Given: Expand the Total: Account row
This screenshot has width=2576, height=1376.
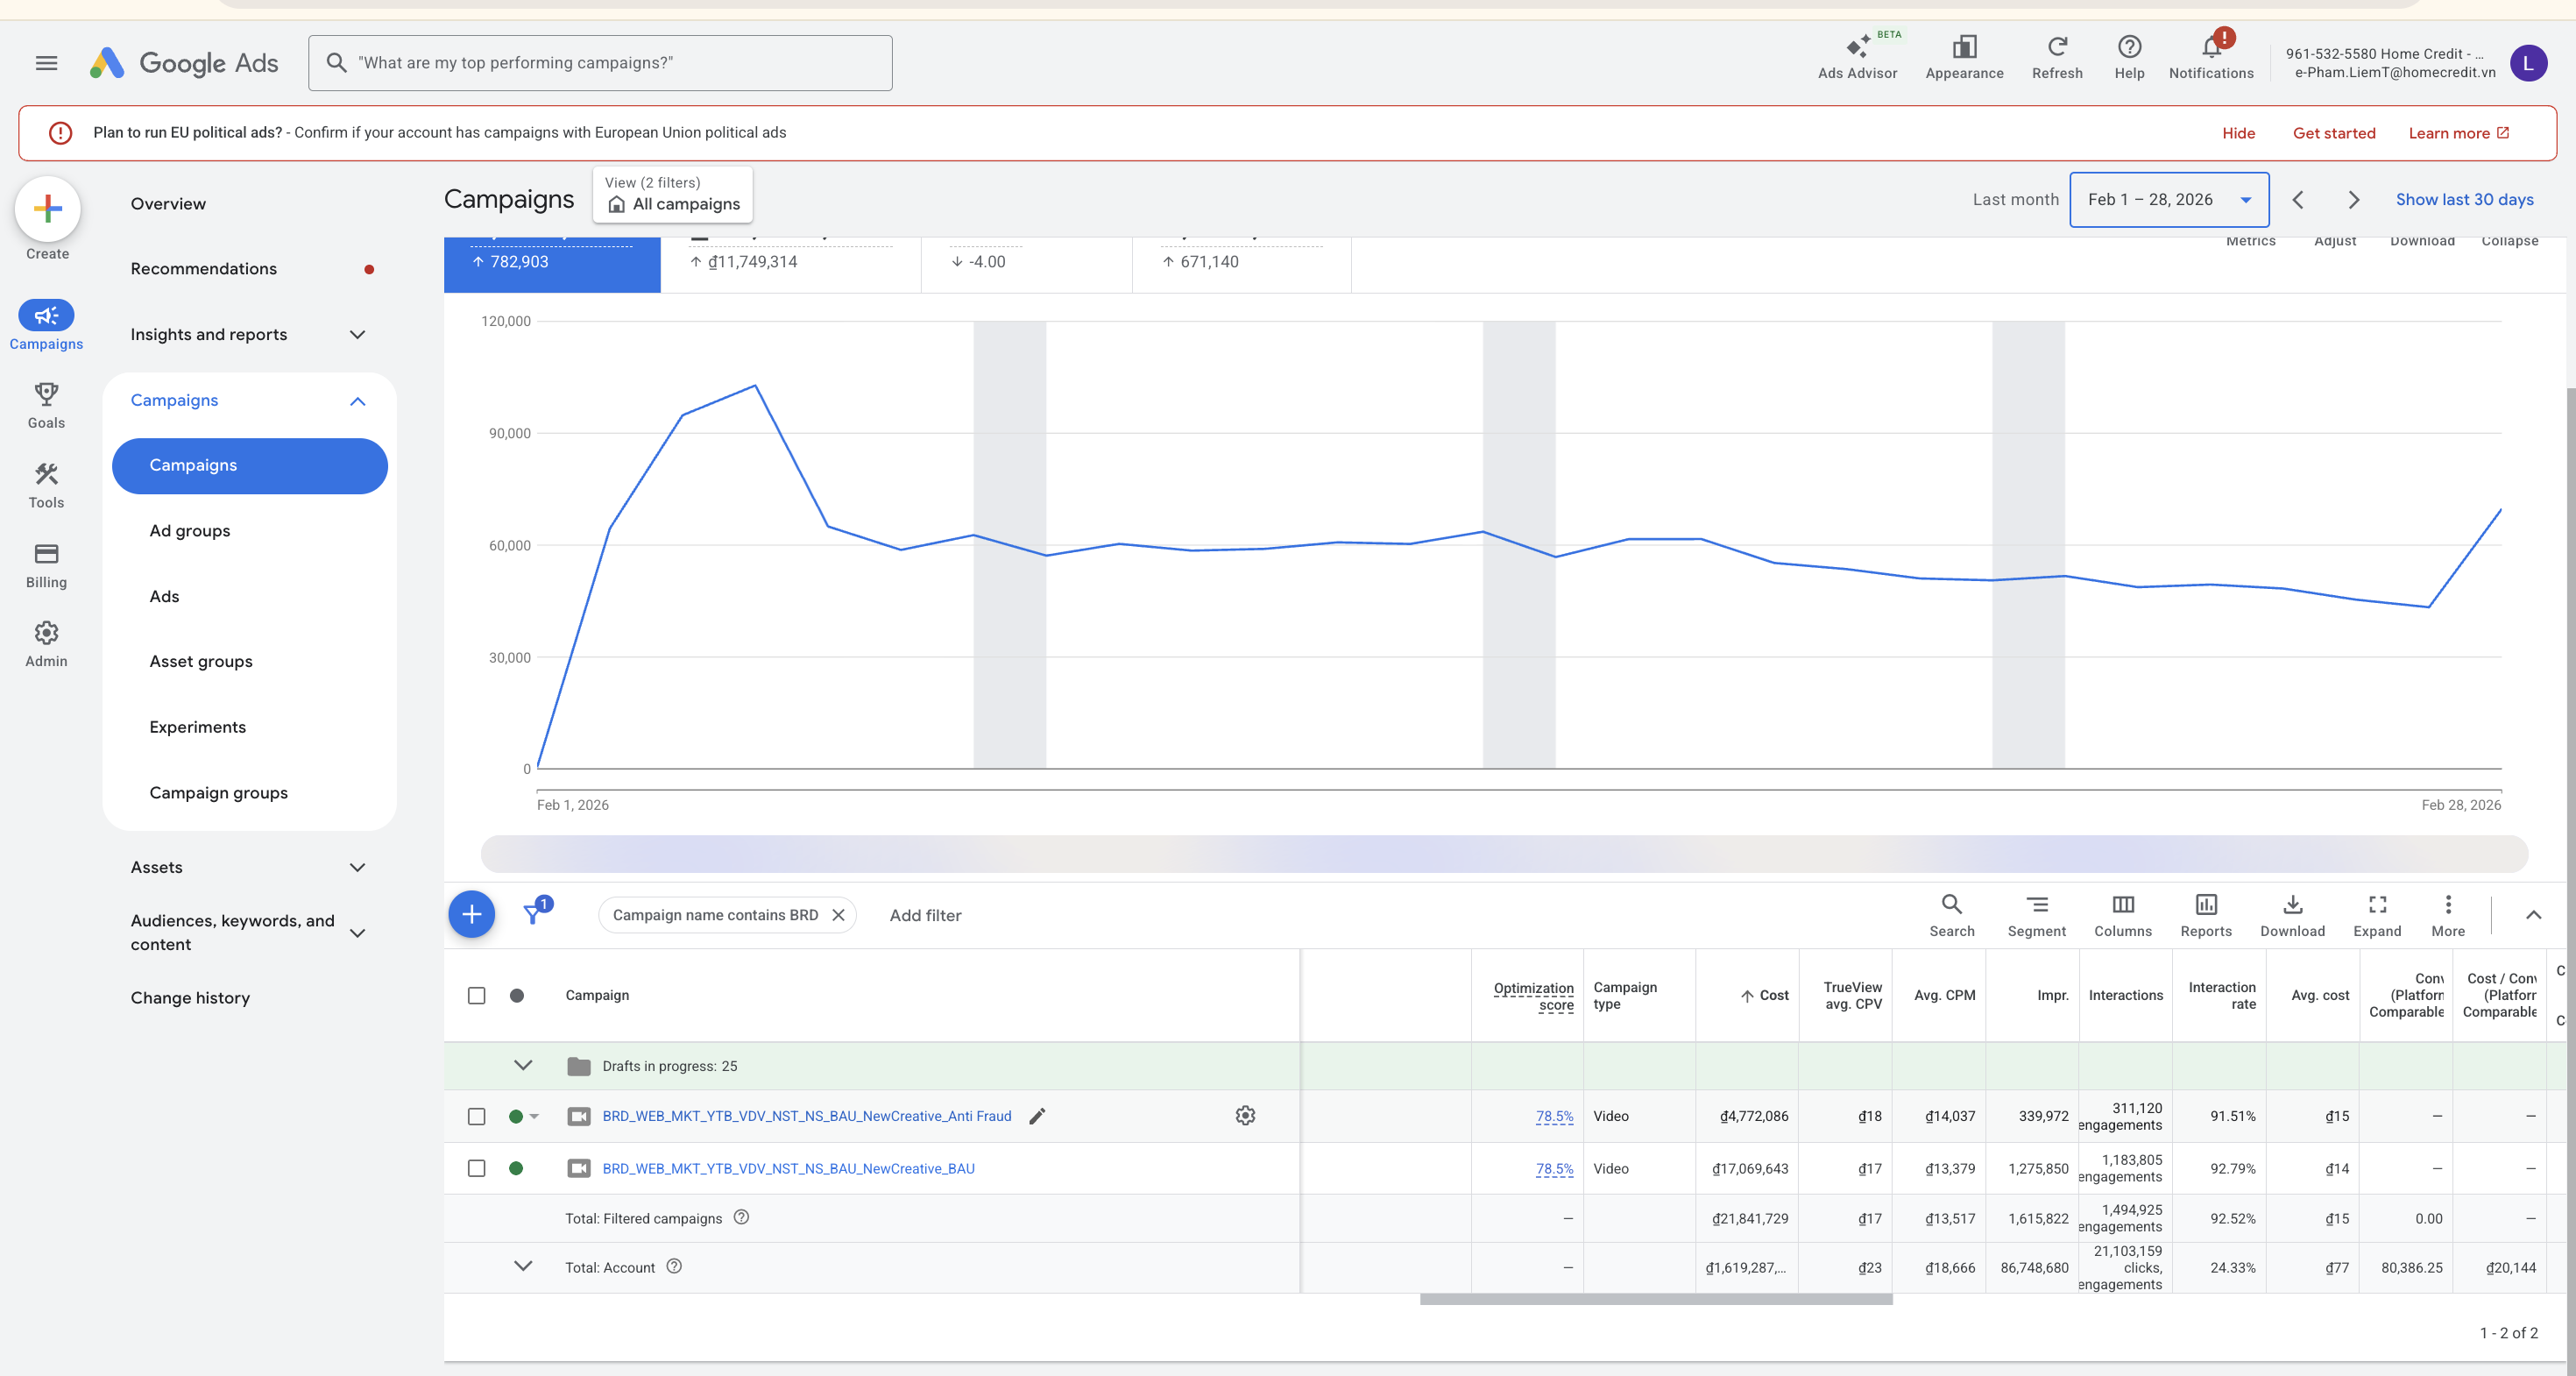Looking at the screenshot, I should [x=523, y=1267].
